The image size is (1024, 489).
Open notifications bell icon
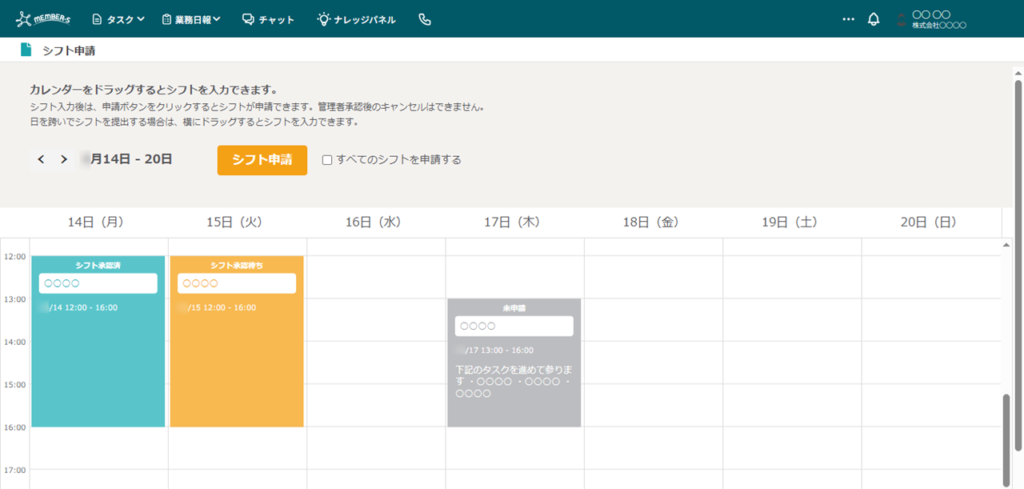tap(873, 20)
